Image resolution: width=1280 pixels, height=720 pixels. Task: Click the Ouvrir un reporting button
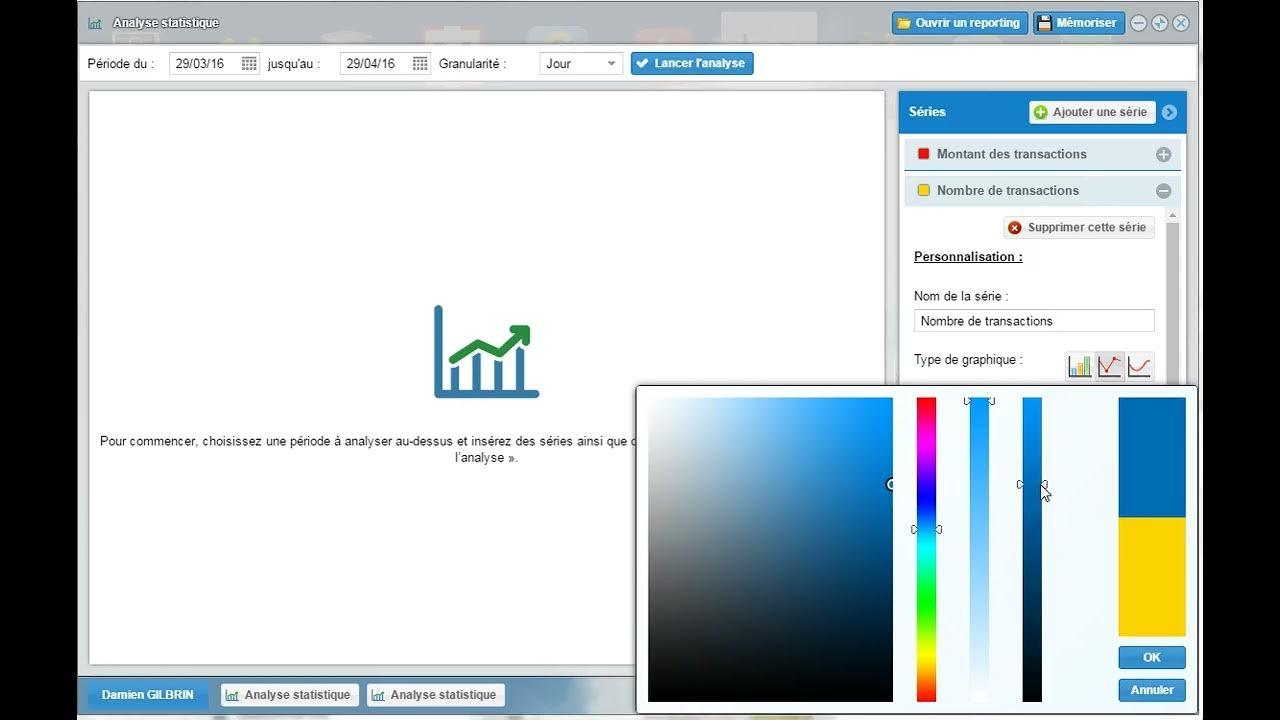point(959,23)
